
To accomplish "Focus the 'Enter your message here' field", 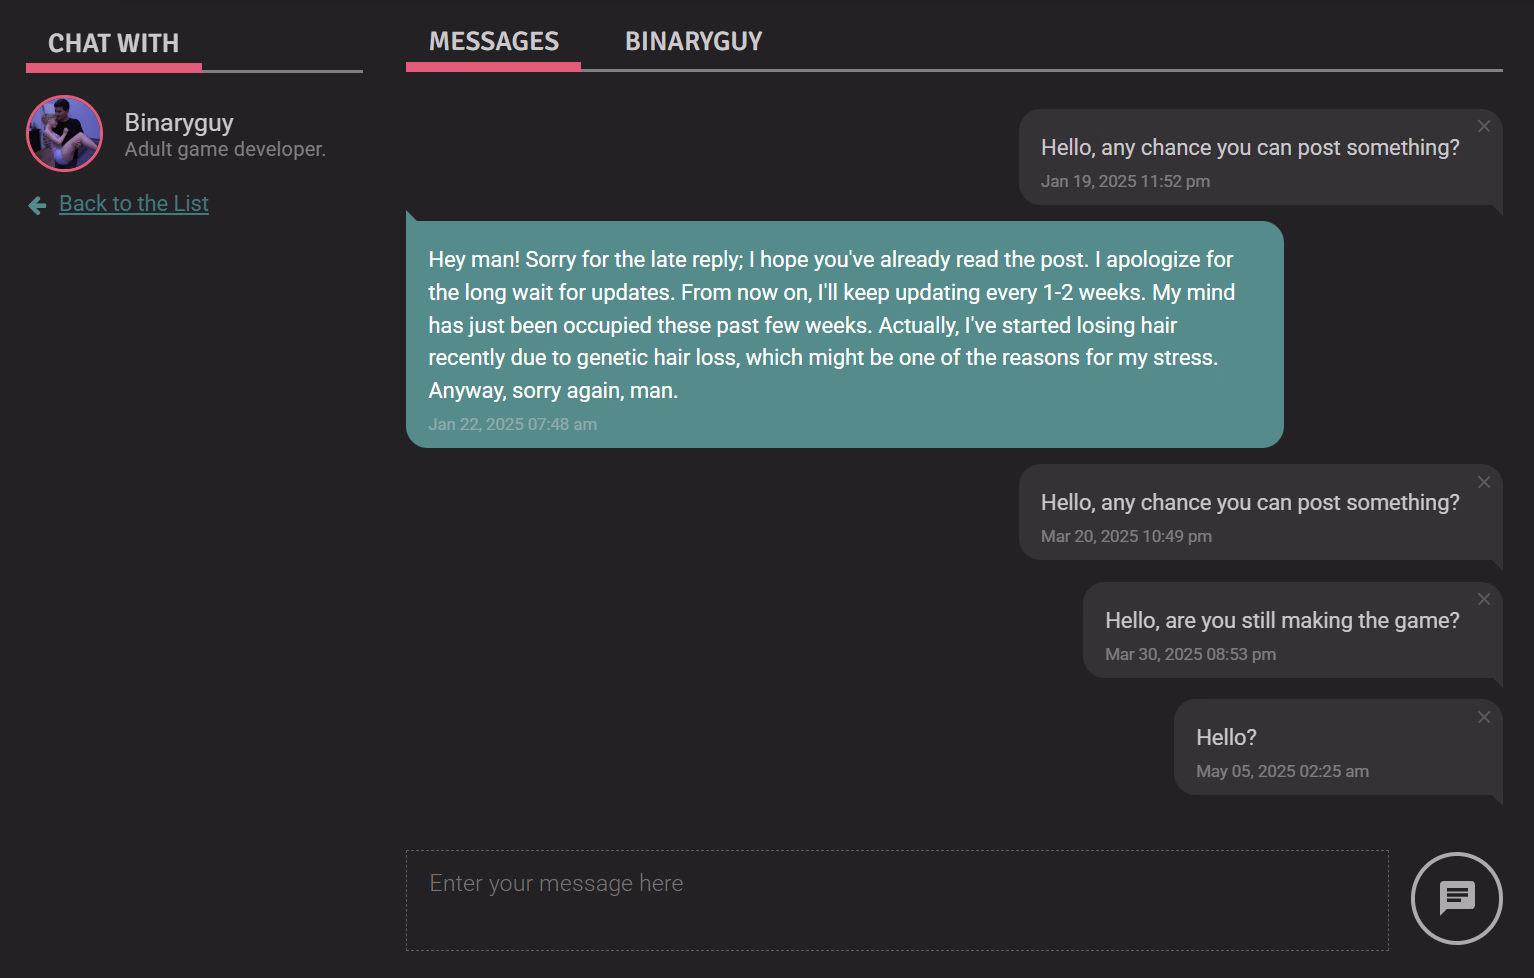I will pos(897,900).
